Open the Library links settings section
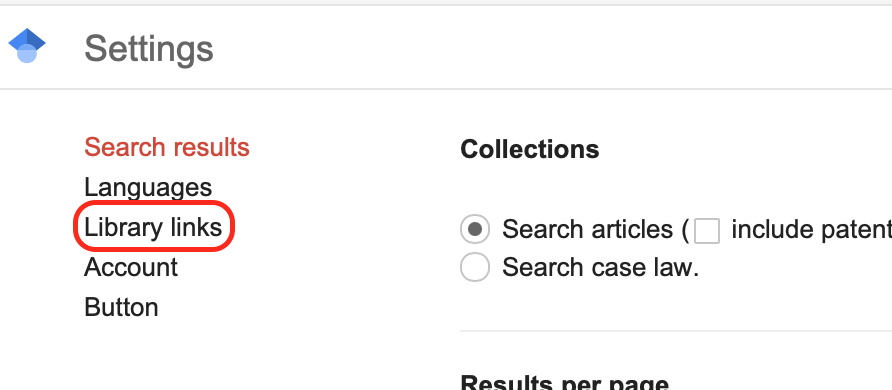Viewport: 892px width, 390px height. click(153, 227)
